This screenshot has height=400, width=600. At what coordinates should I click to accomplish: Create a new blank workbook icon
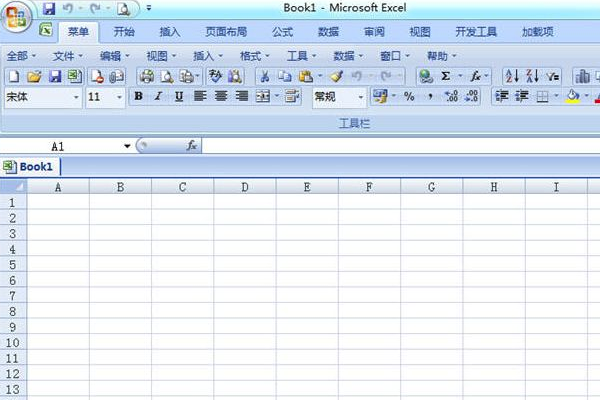14,76
